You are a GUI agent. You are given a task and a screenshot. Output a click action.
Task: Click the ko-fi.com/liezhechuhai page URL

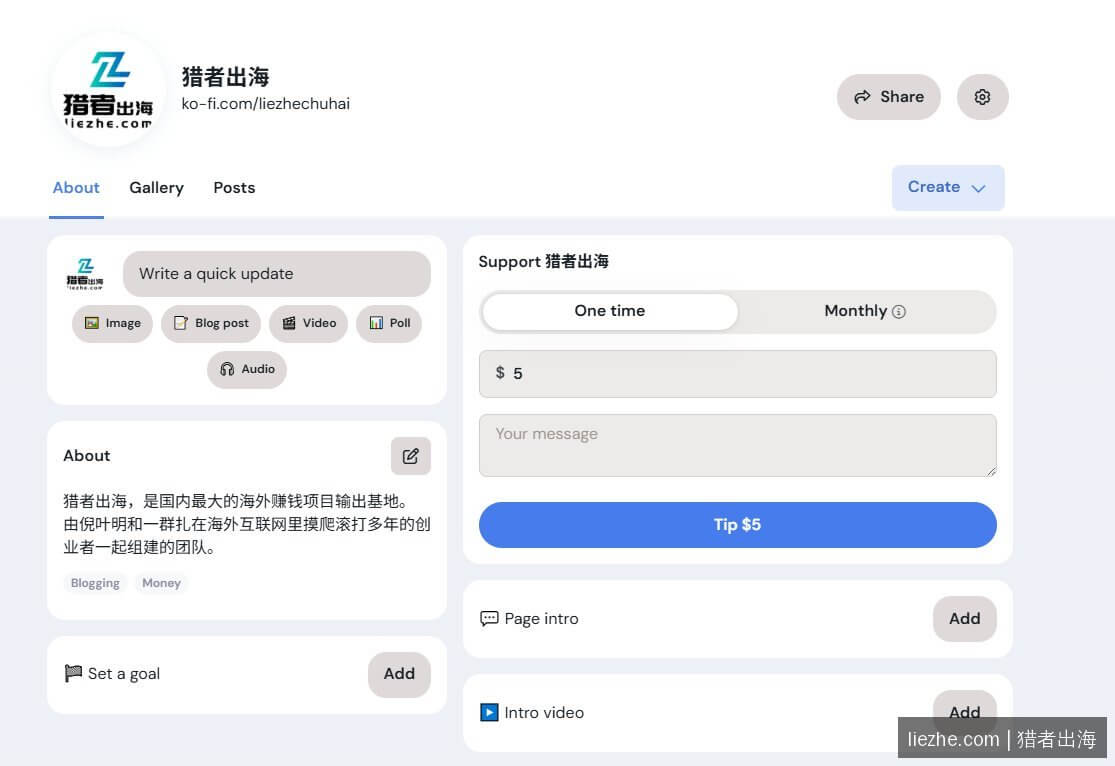click(265, 104)
